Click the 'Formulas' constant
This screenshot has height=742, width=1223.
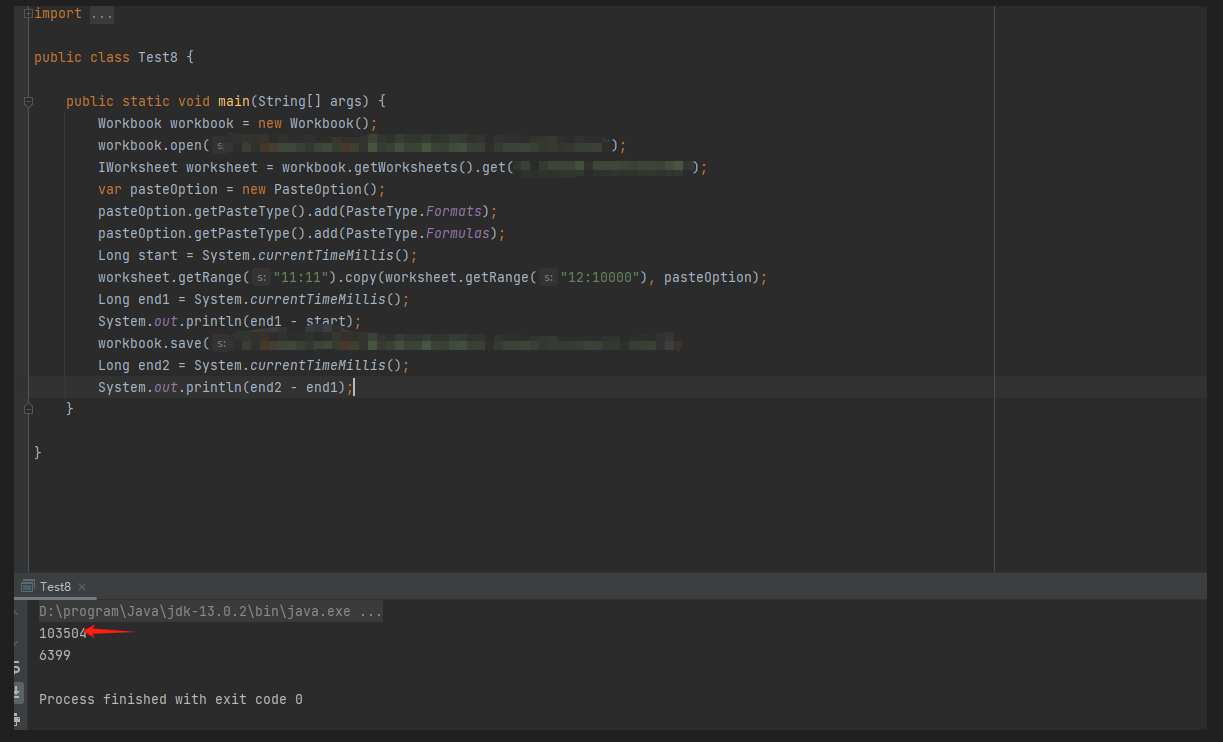pyautogui.click(x=458, y=233)
